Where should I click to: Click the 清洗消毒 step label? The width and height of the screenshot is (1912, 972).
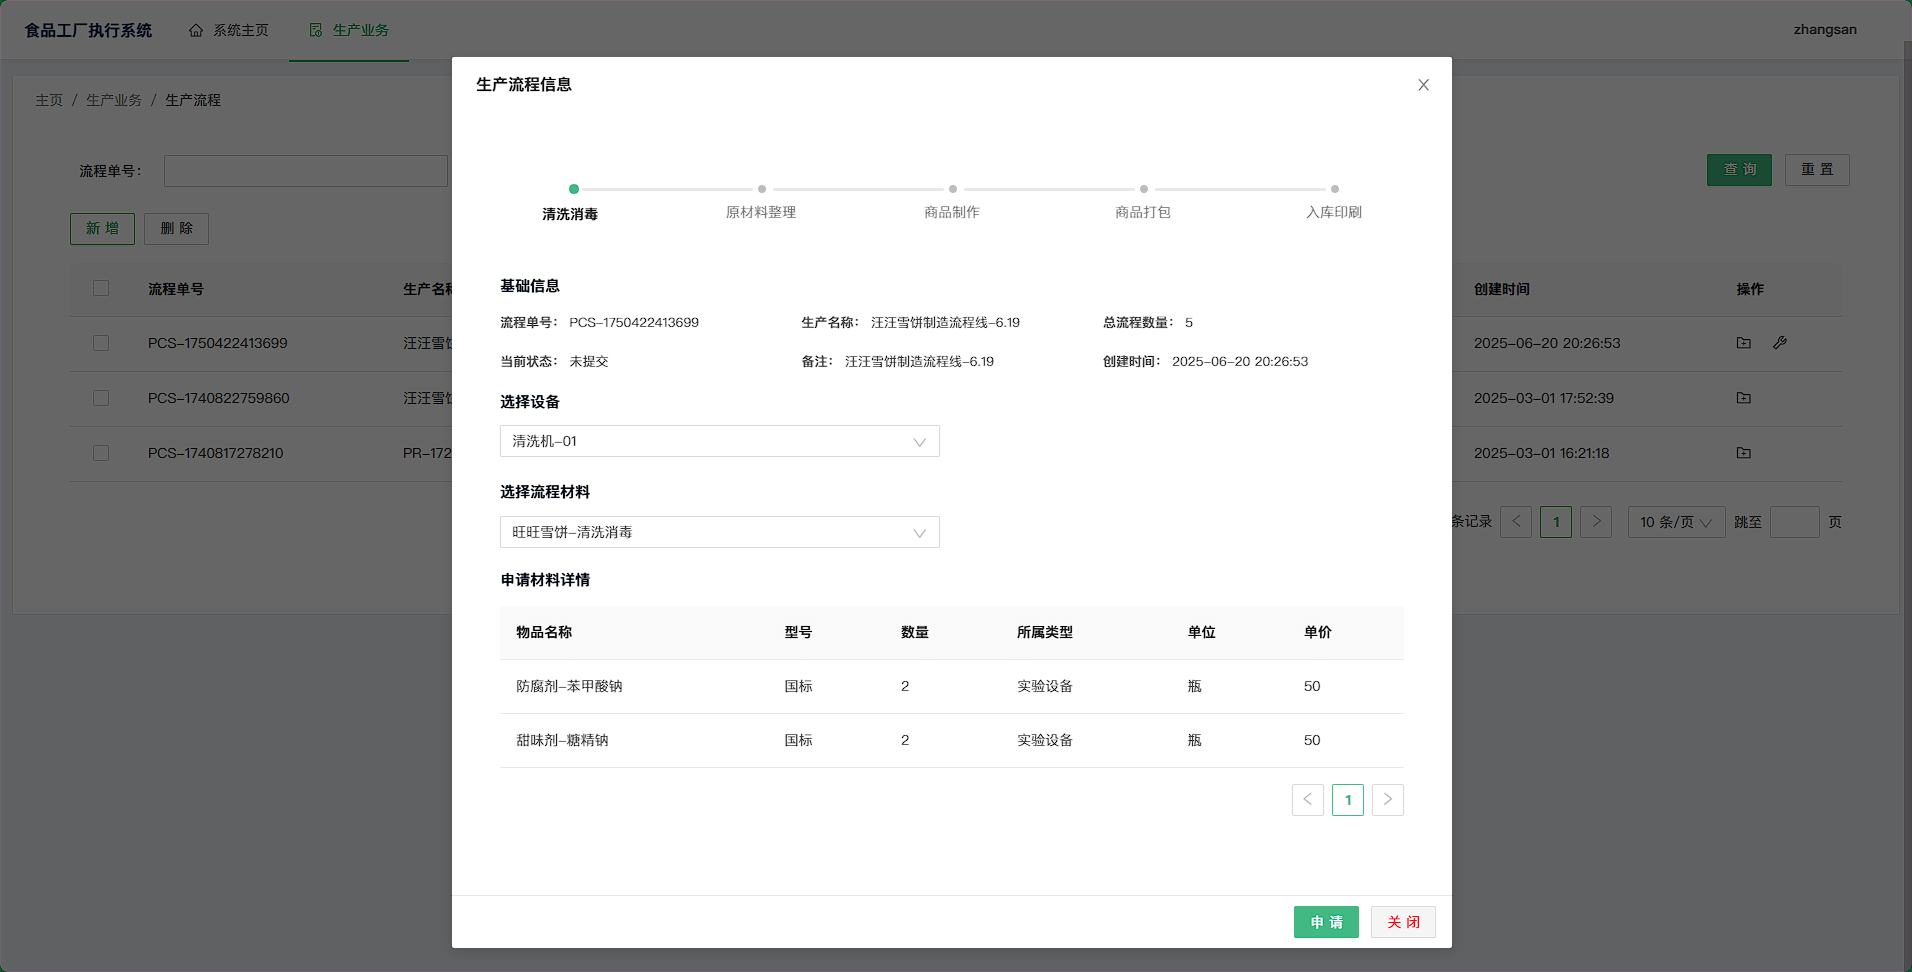[x=570, y=214]
